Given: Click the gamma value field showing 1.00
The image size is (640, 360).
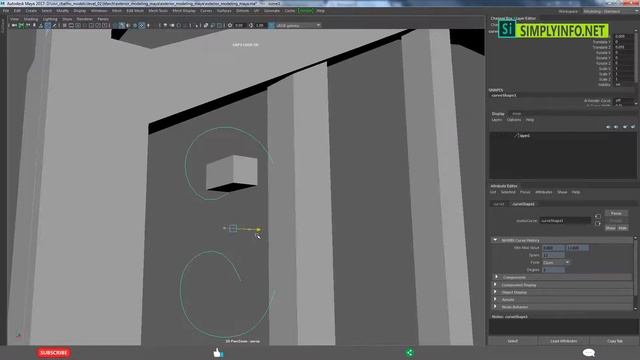Looking at the screenshot, I should pos(260,25).
